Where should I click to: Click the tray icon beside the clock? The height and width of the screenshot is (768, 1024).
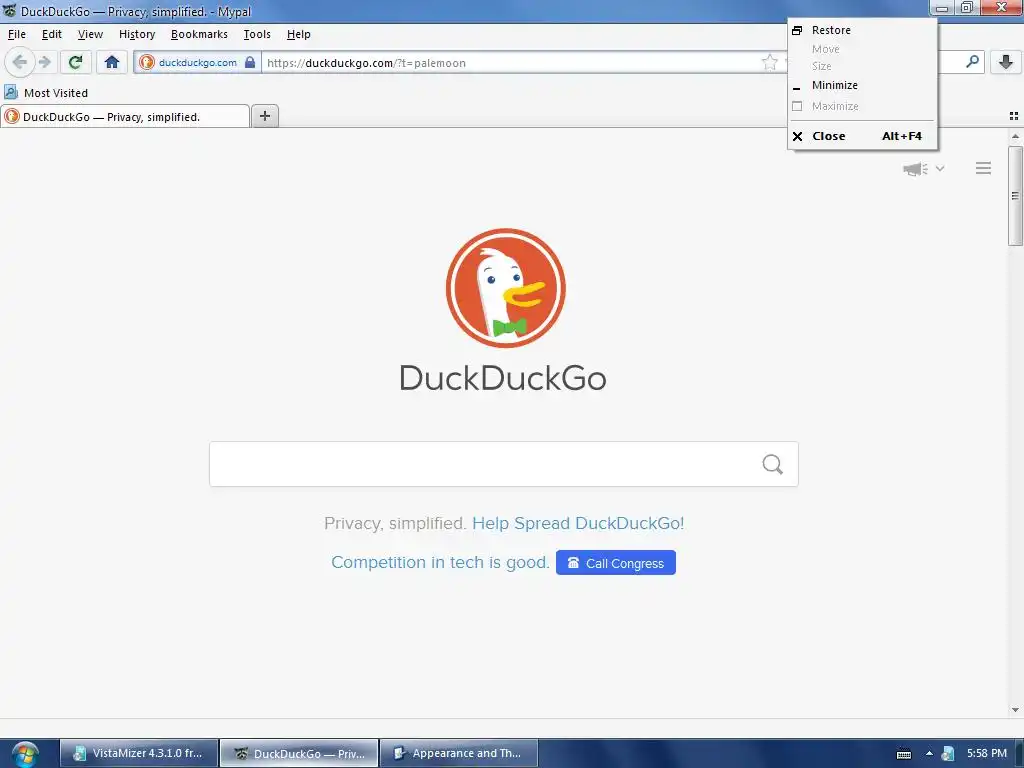pyautogui.click(x=948, y=754)
